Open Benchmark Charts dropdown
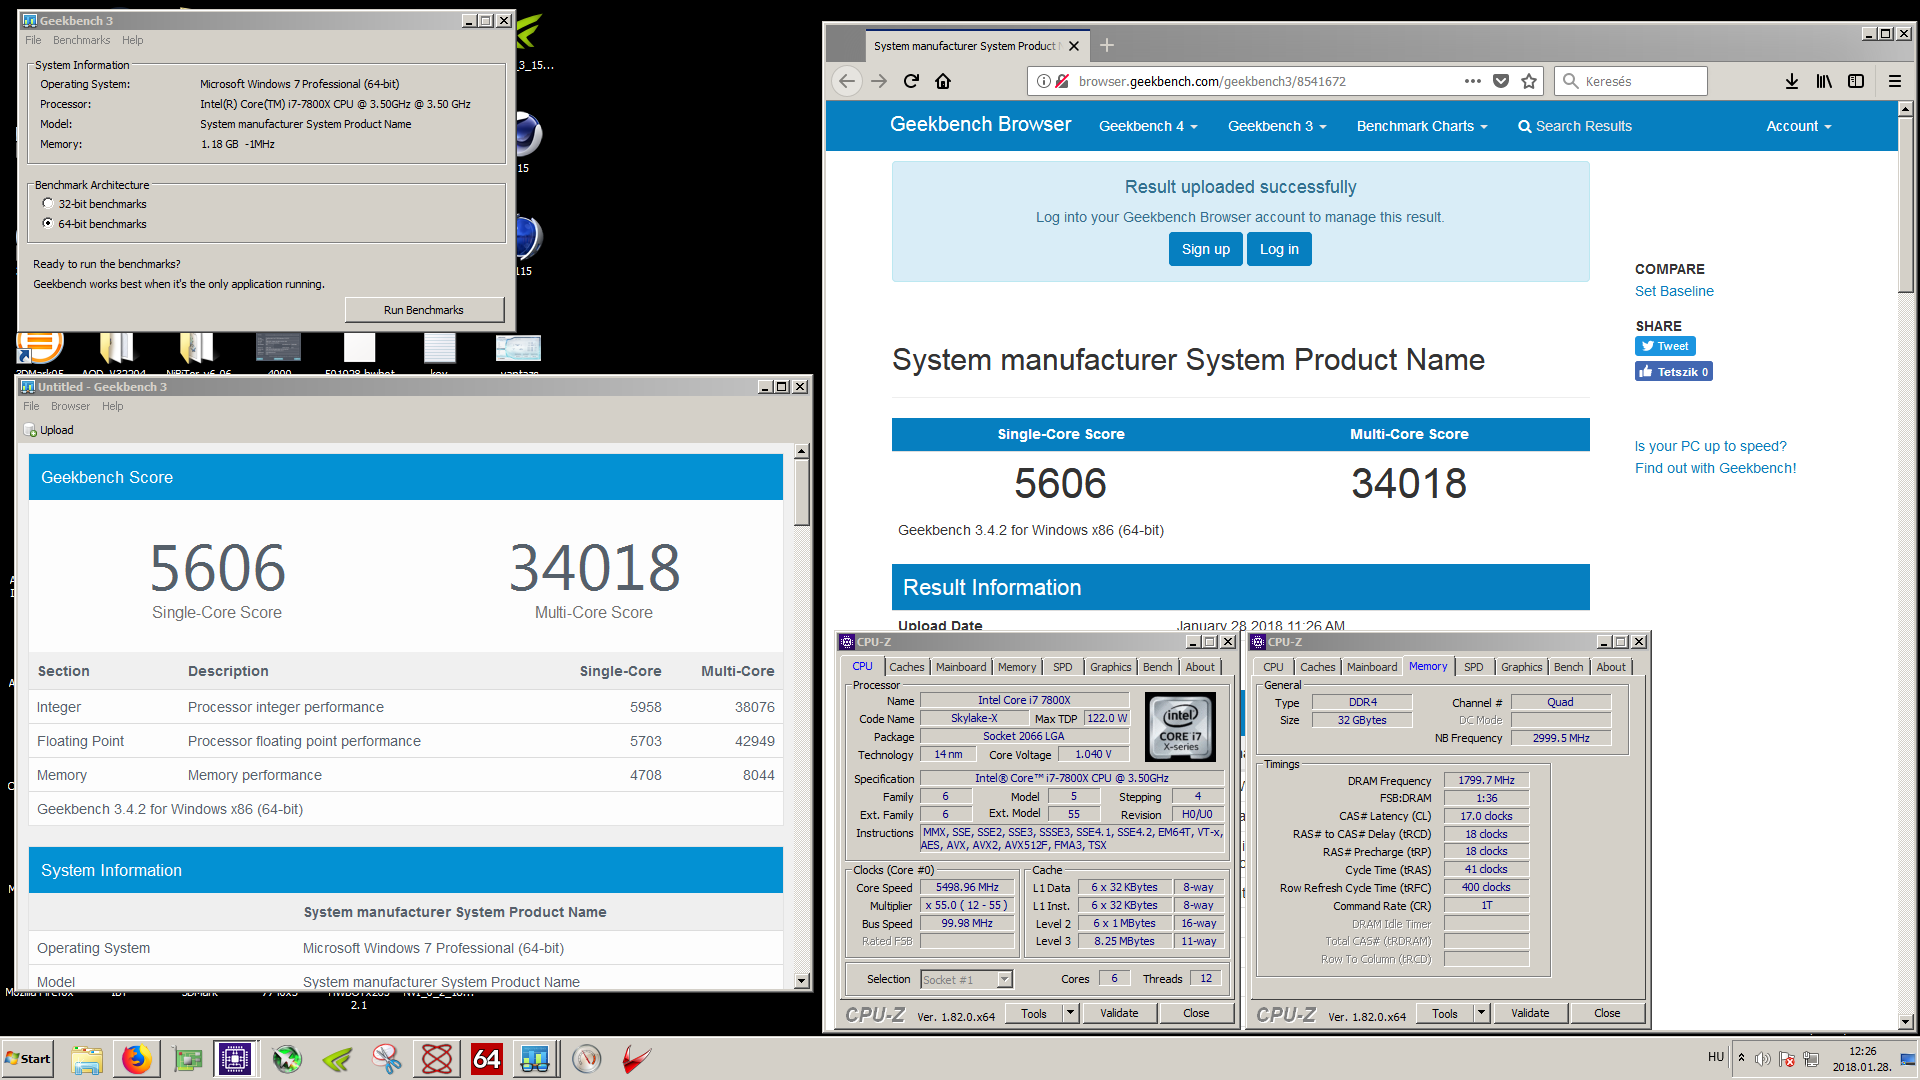1920x1080 pixels. tap(1422, 126)
